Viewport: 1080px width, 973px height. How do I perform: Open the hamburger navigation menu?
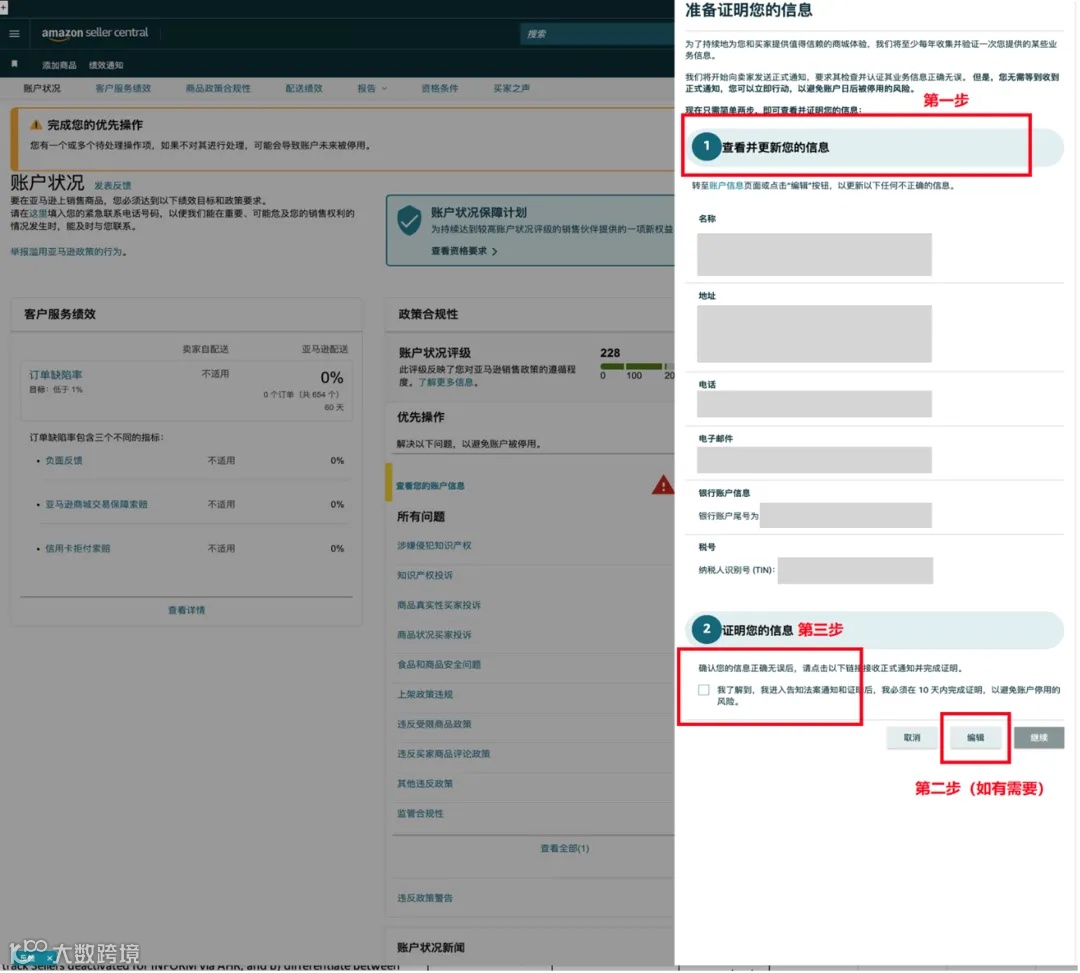point(14,33)
